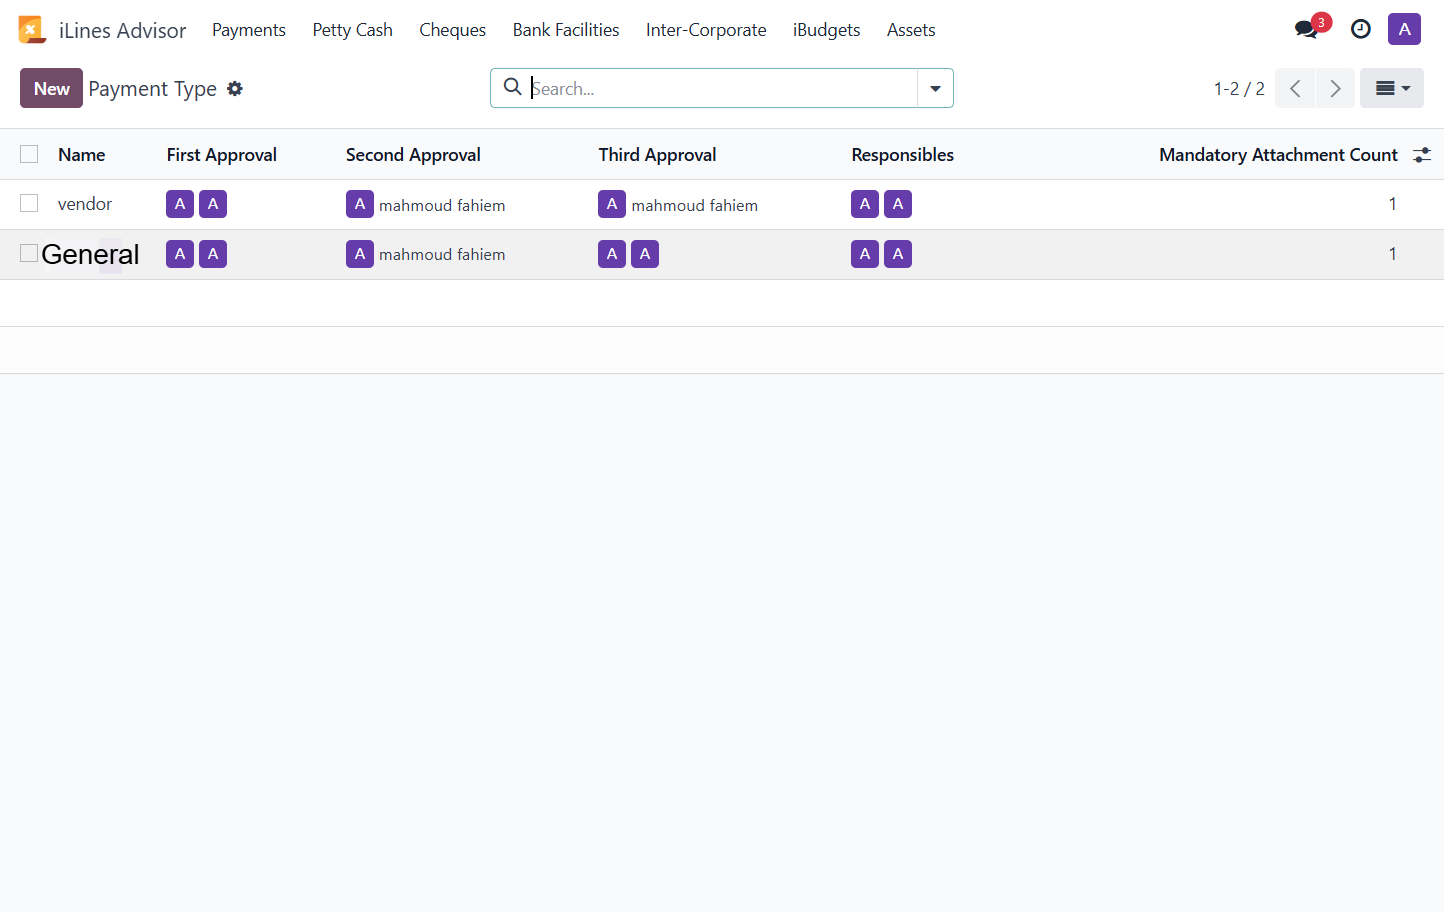Click the Responsibles column header

tap(902, 155)
